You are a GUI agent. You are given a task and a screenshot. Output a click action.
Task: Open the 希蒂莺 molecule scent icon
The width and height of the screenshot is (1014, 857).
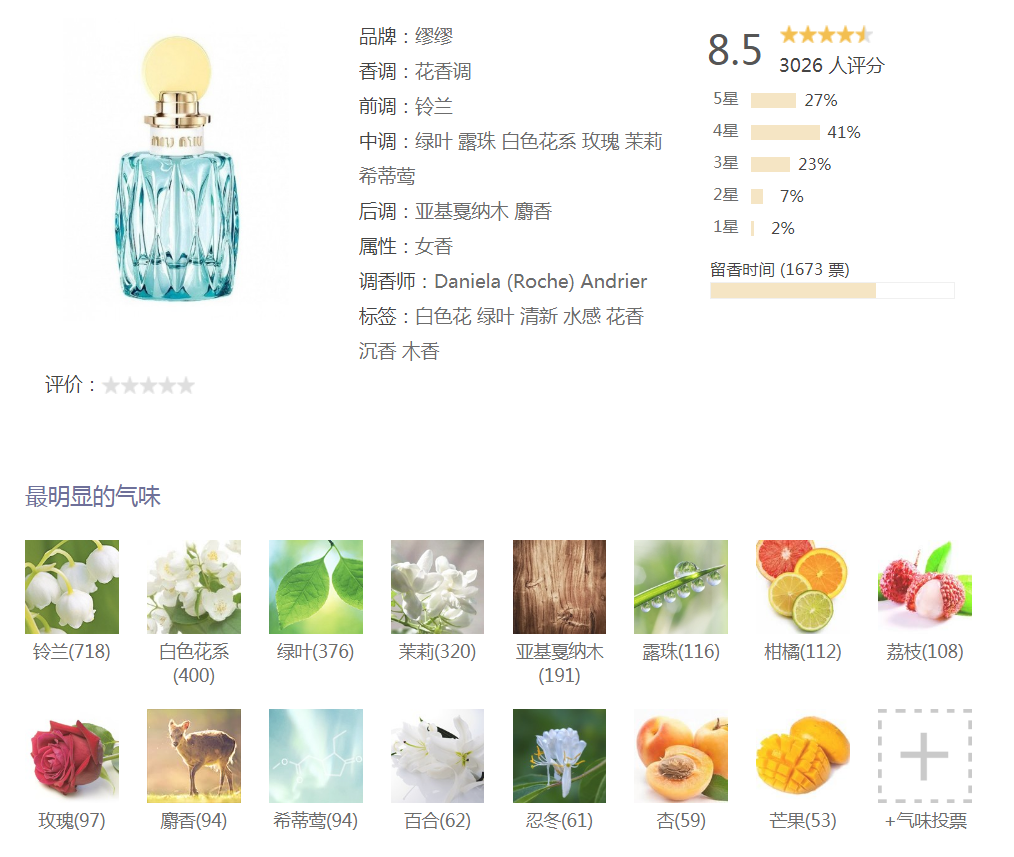pos(316,755)
